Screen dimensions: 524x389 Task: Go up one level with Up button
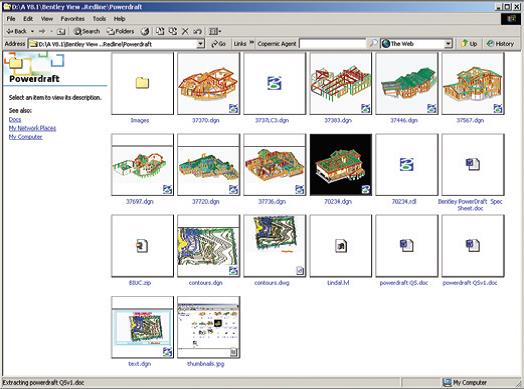click(469, 43)
